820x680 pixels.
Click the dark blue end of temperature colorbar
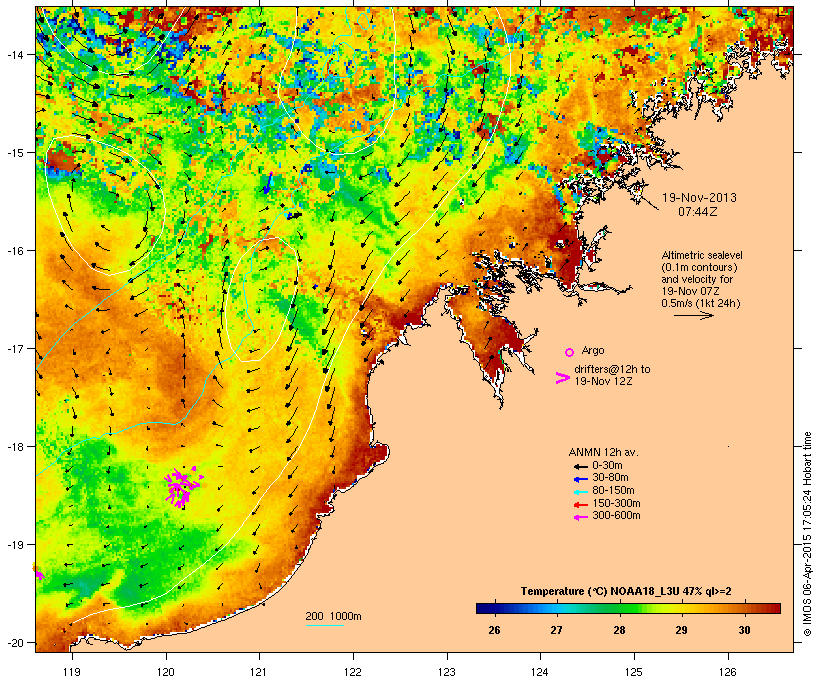pyautogui.click(x=484, y=608)
